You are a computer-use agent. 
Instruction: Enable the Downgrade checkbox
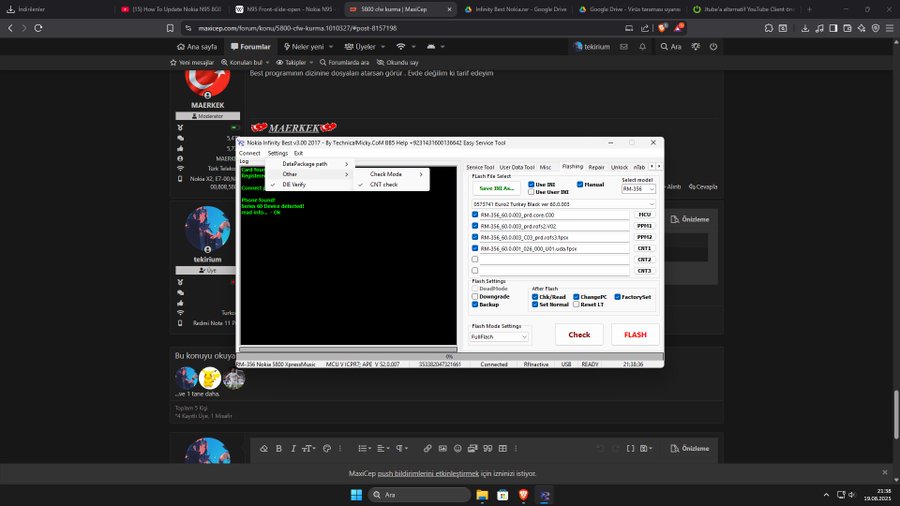[x=475, y=297]
